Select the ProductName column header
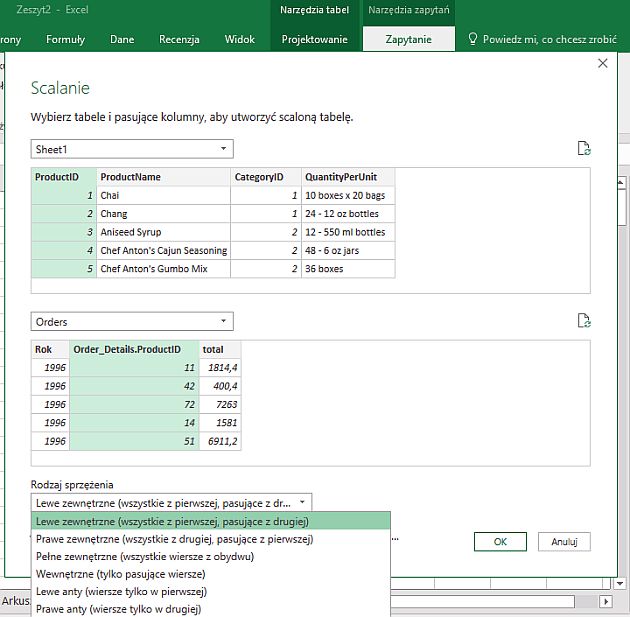This screenshot has height=617, width=630. point(164,177)
